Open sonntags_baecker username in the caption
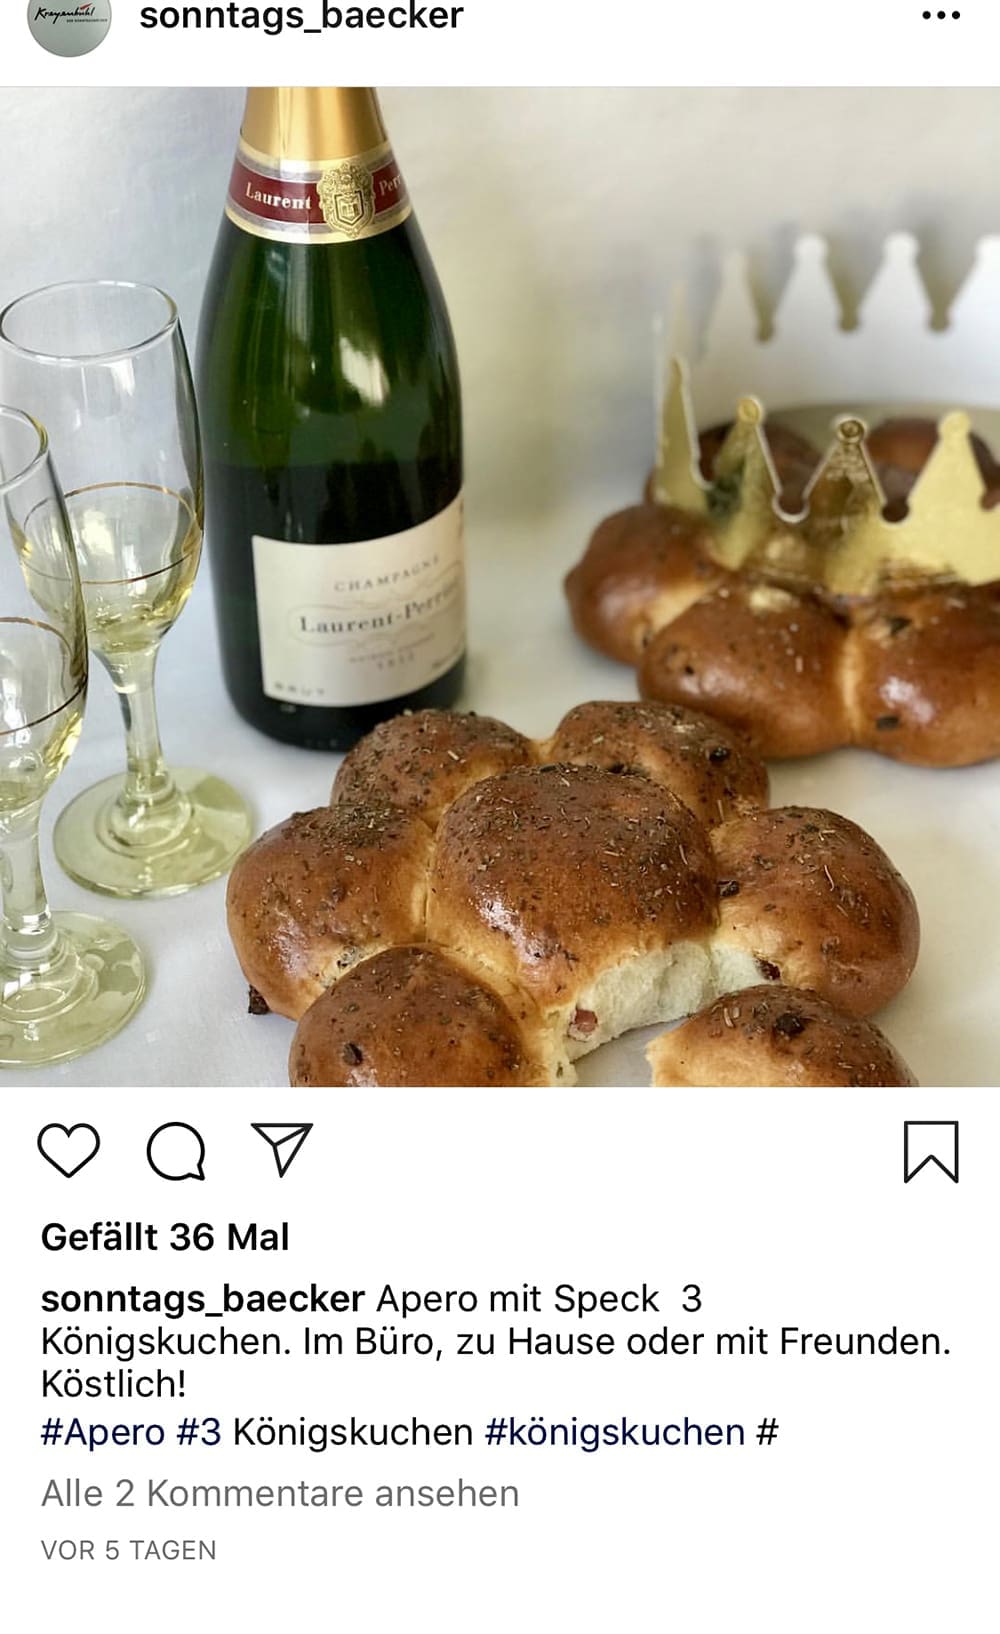 tap(202, 1299)
